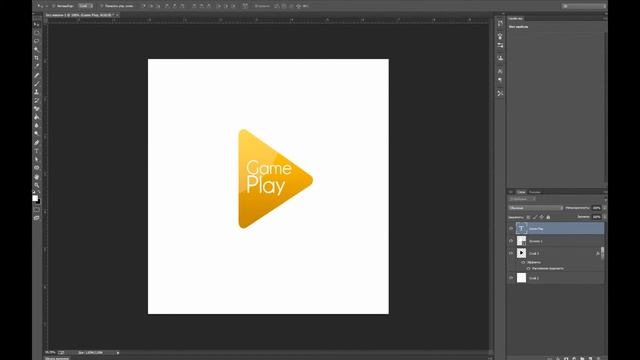Screen dimensions: 640x360
Task: Select the Path Selection tool
Action: [x=37, y=159]
